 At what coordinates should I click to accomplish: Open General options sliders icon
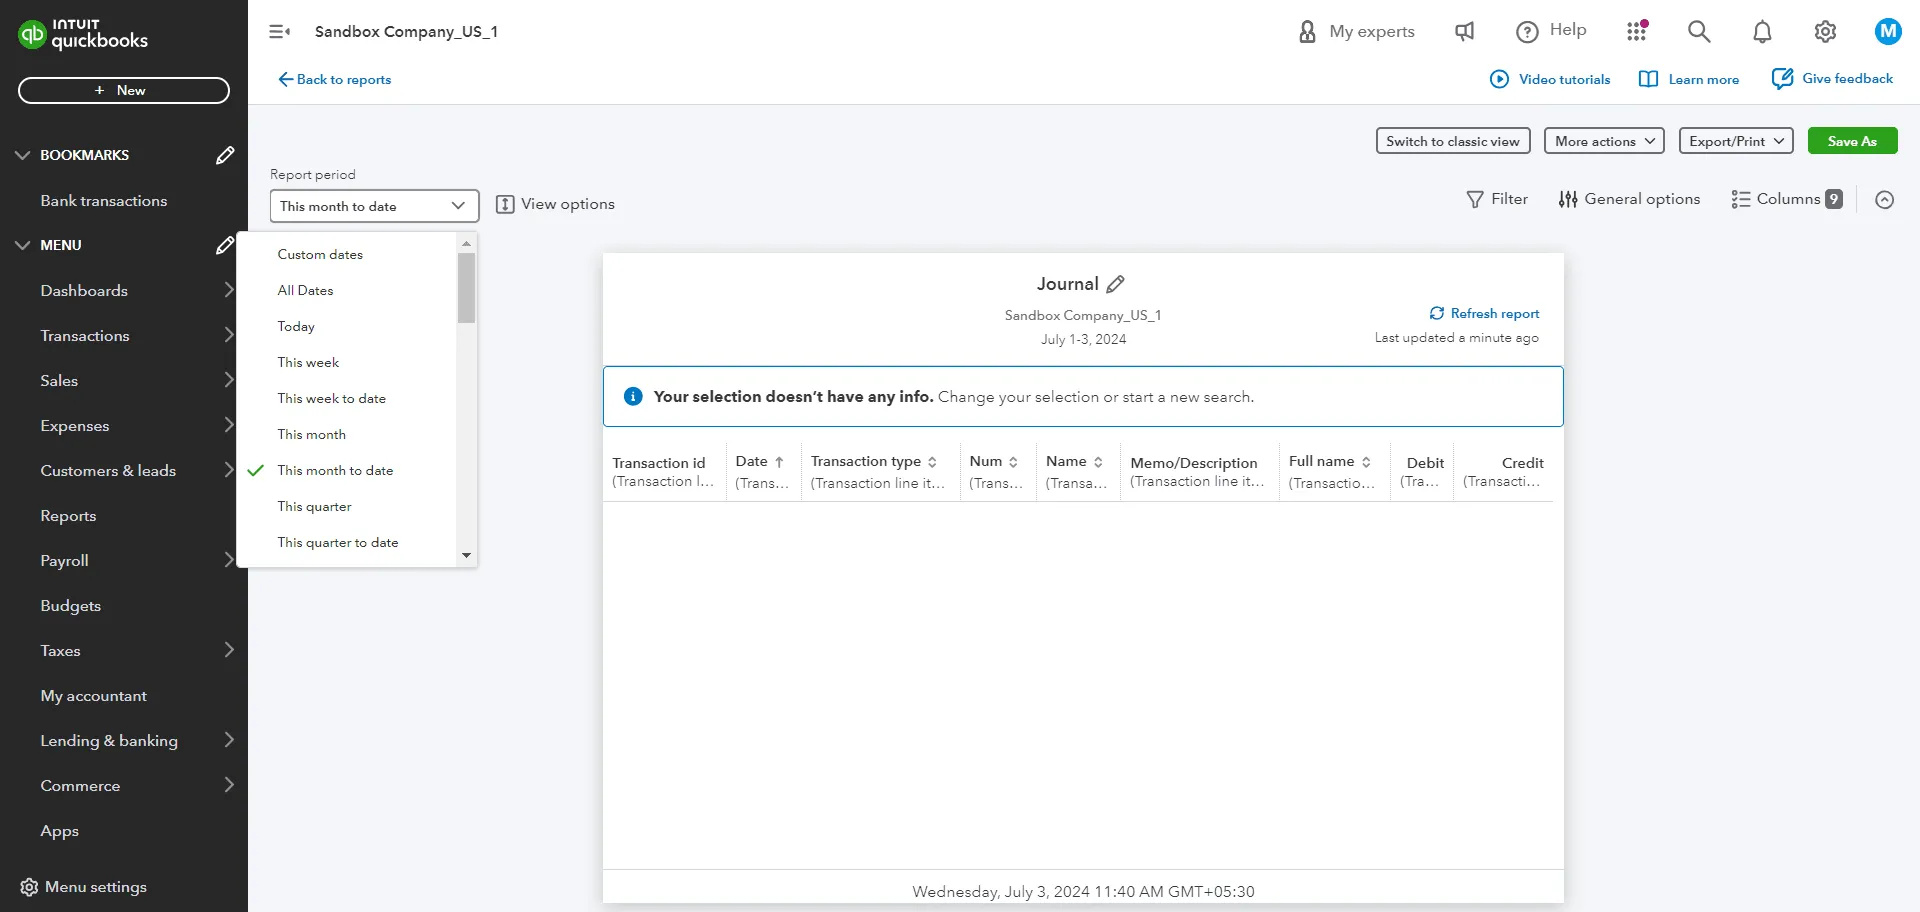1568,200
